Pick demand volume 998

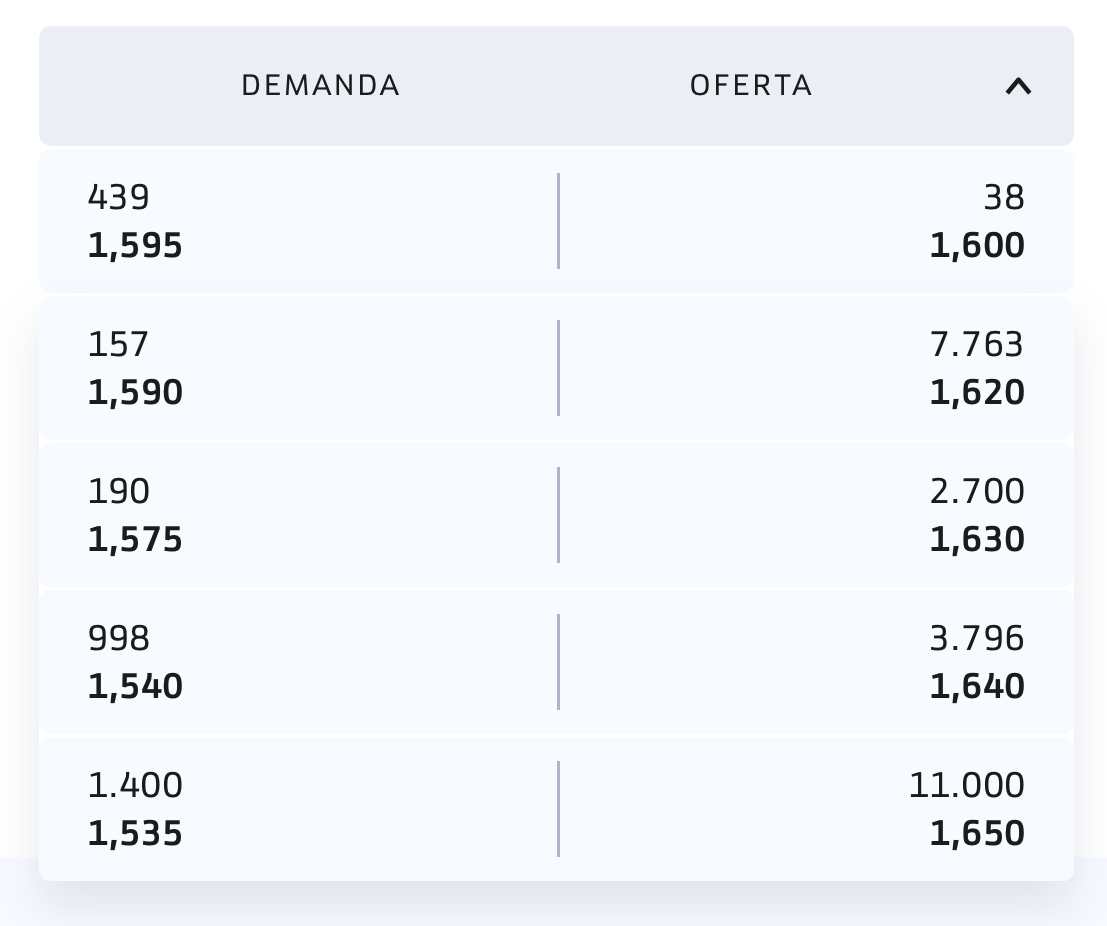point(119,639)
